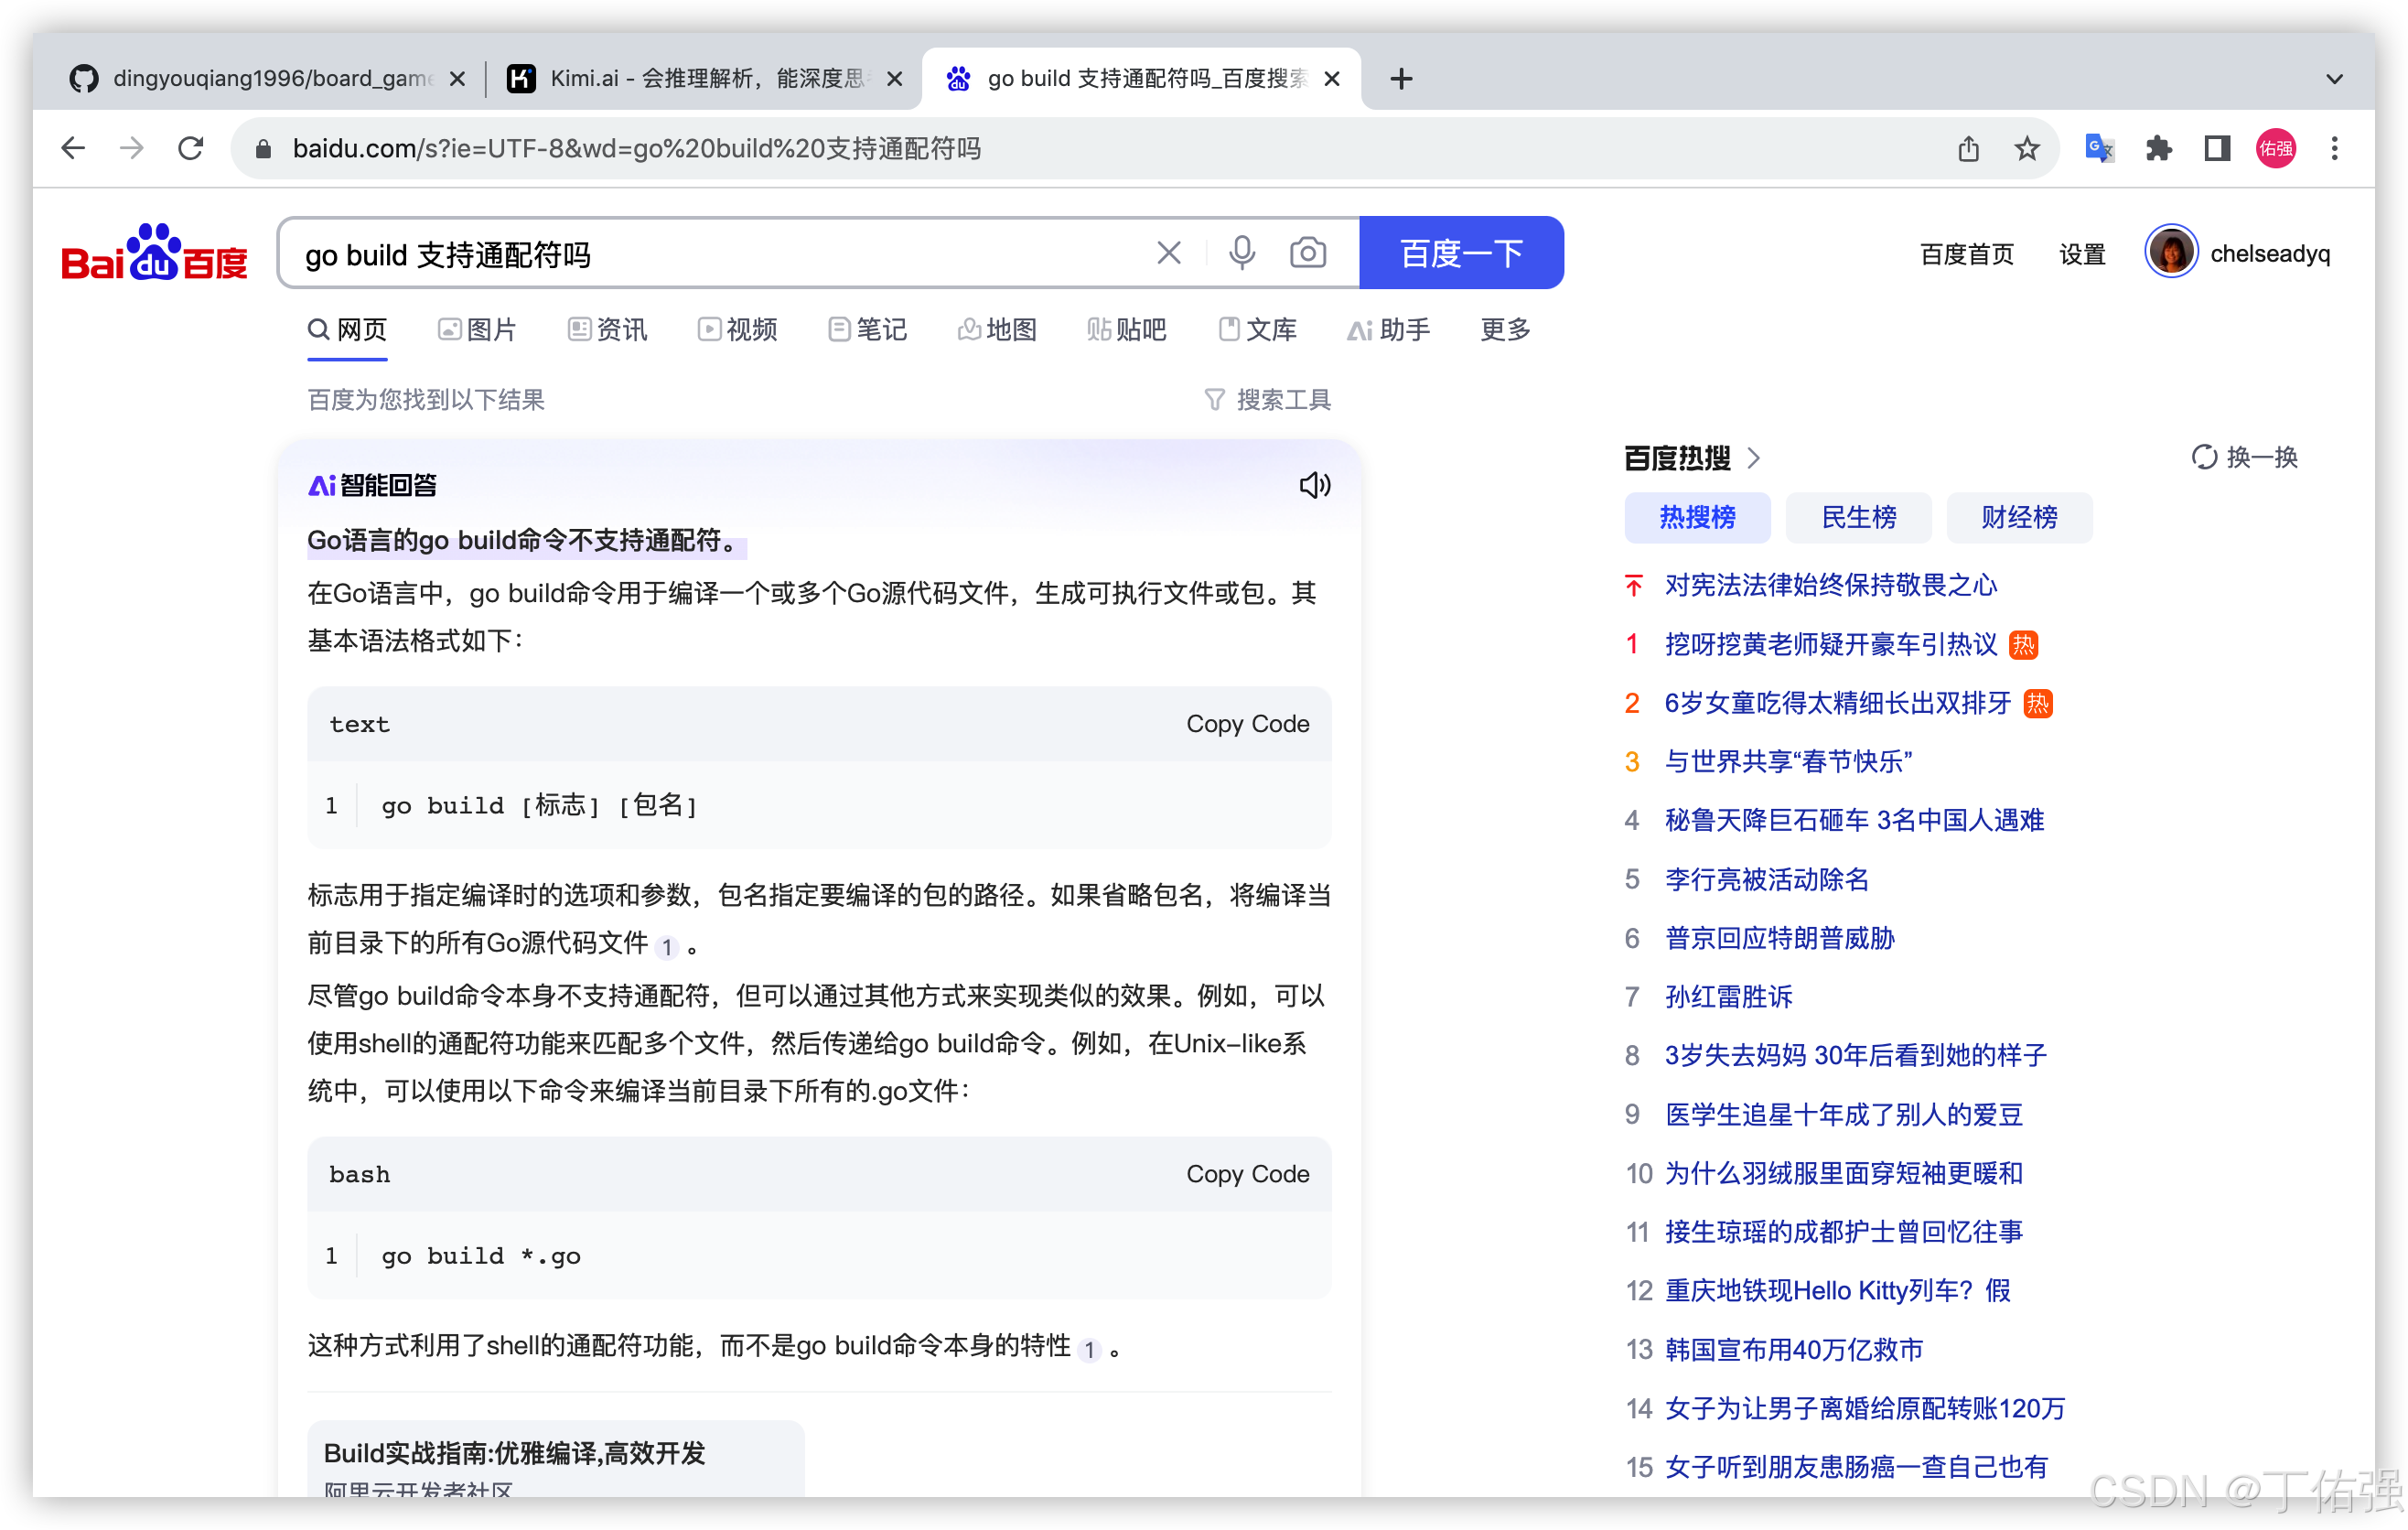Select the 视频 search tab
The image size is (2408, 1530).
[x=737, y=330]
